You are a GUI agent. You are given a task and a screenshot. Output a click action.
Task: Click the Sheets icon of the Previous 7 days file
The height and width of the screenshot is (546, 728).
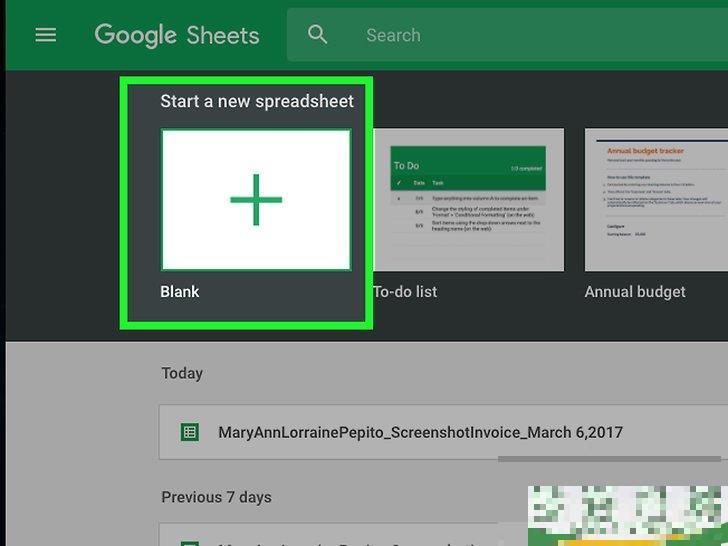(189, 541)
